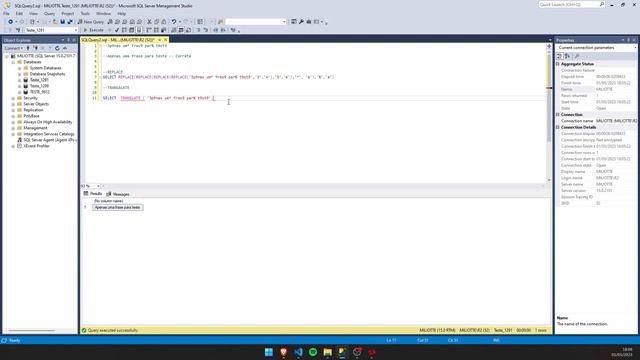Click the Connect plug icon in Object Explorer
640x360 pixels.
(28, 48)
